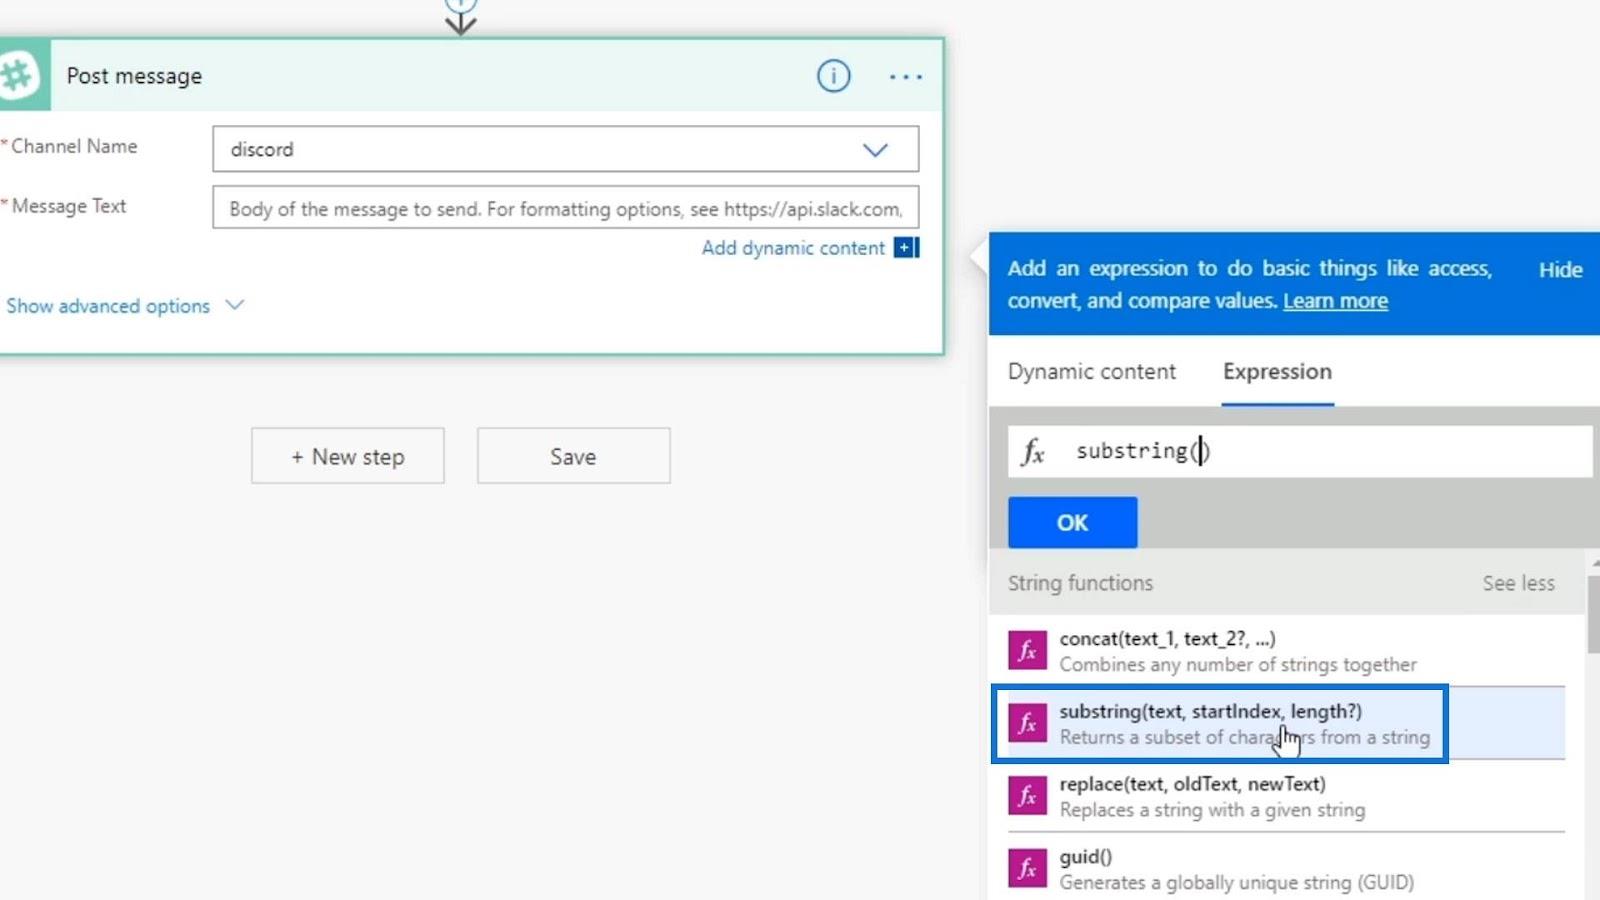Open the Learn more link
Screen dimensions: 1600x900
(1335, 301)
